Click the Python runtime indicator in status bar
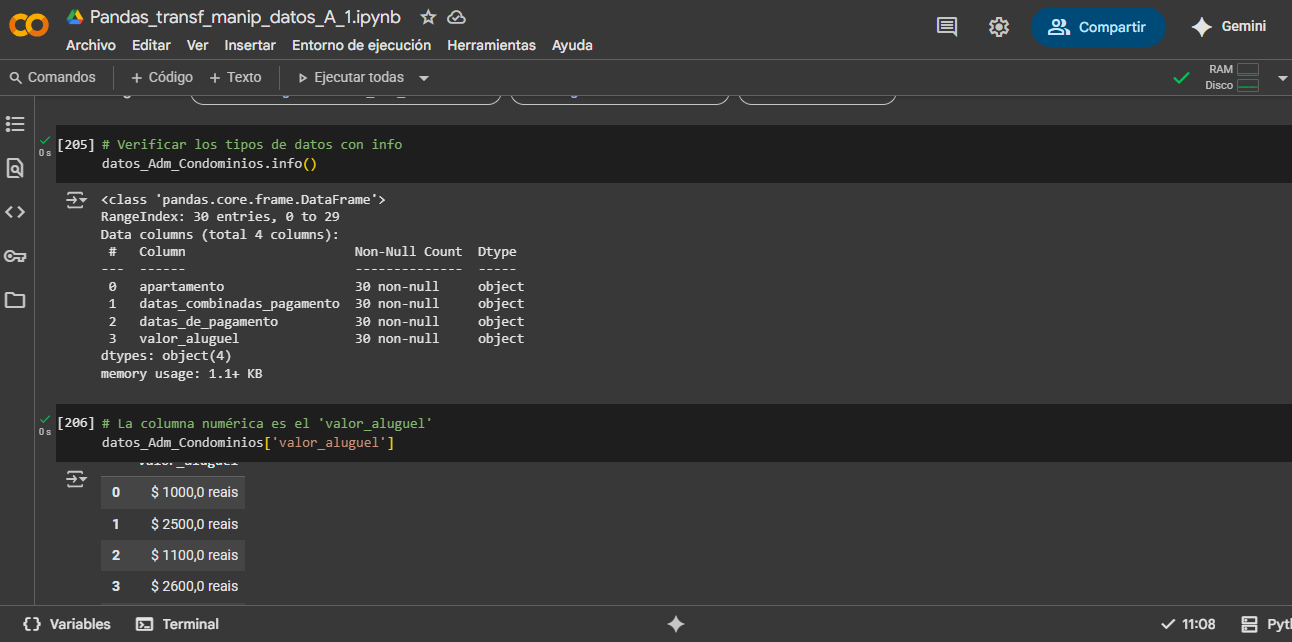Image resolution: width=1292 pixels, height=642 pixels. pyautogui.click(x=1266, y=624)
